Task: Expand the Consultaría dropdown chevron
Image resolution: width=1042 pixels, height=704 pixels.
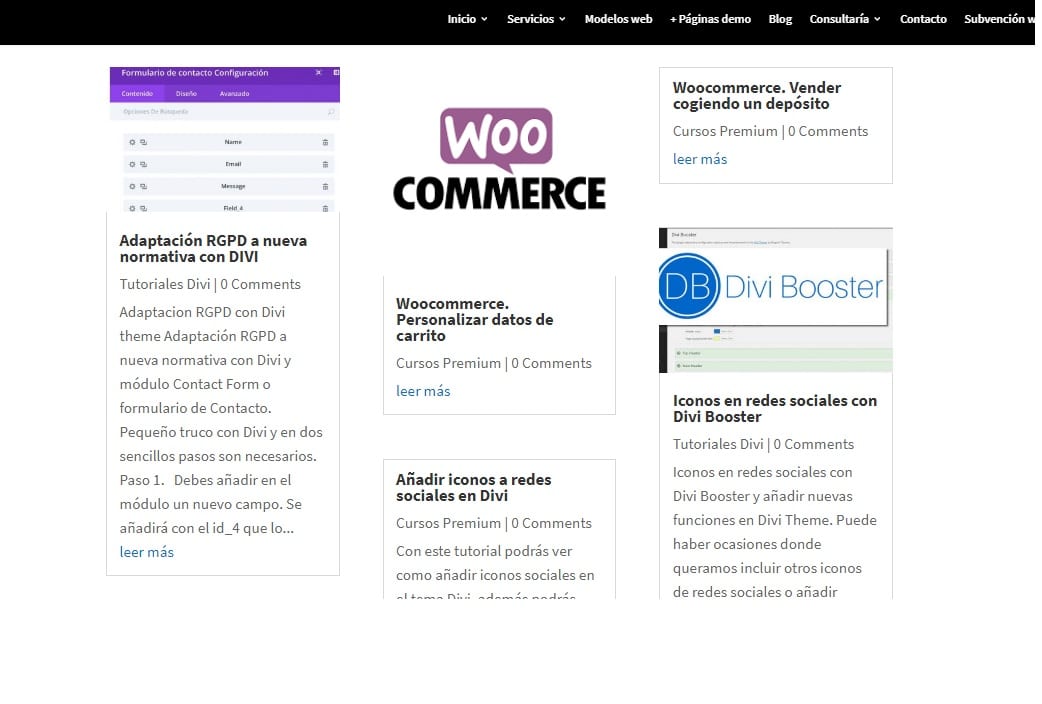Action: click(x=877, y=19)
